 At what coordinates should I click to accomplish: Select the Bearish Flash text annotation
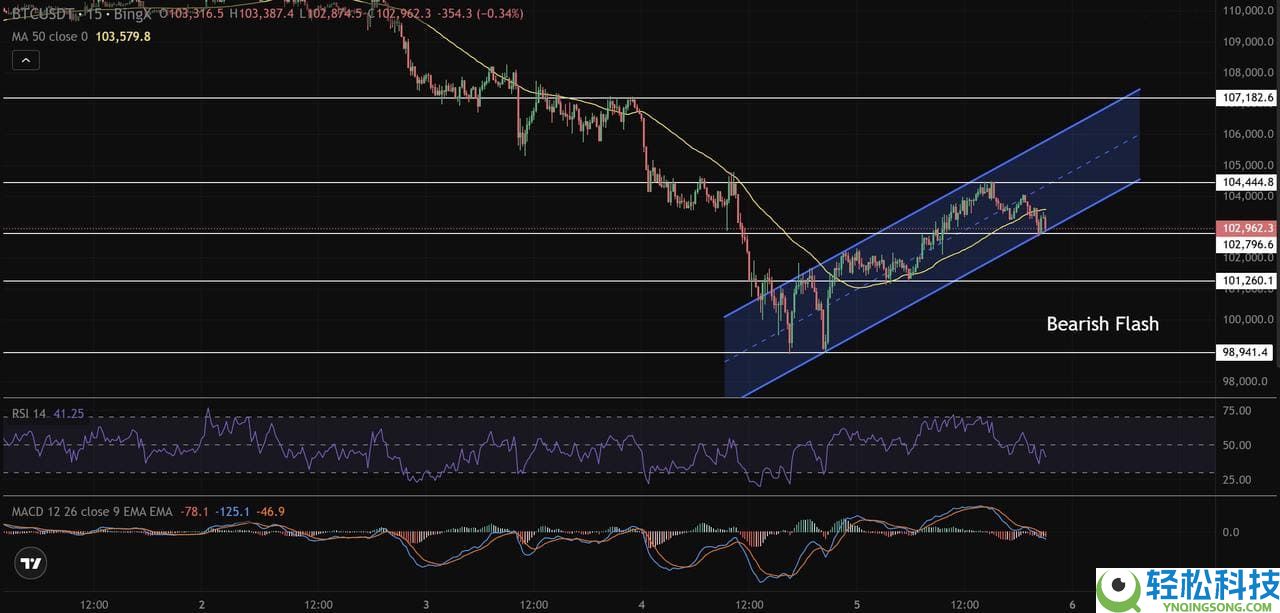click(1102, 323)
